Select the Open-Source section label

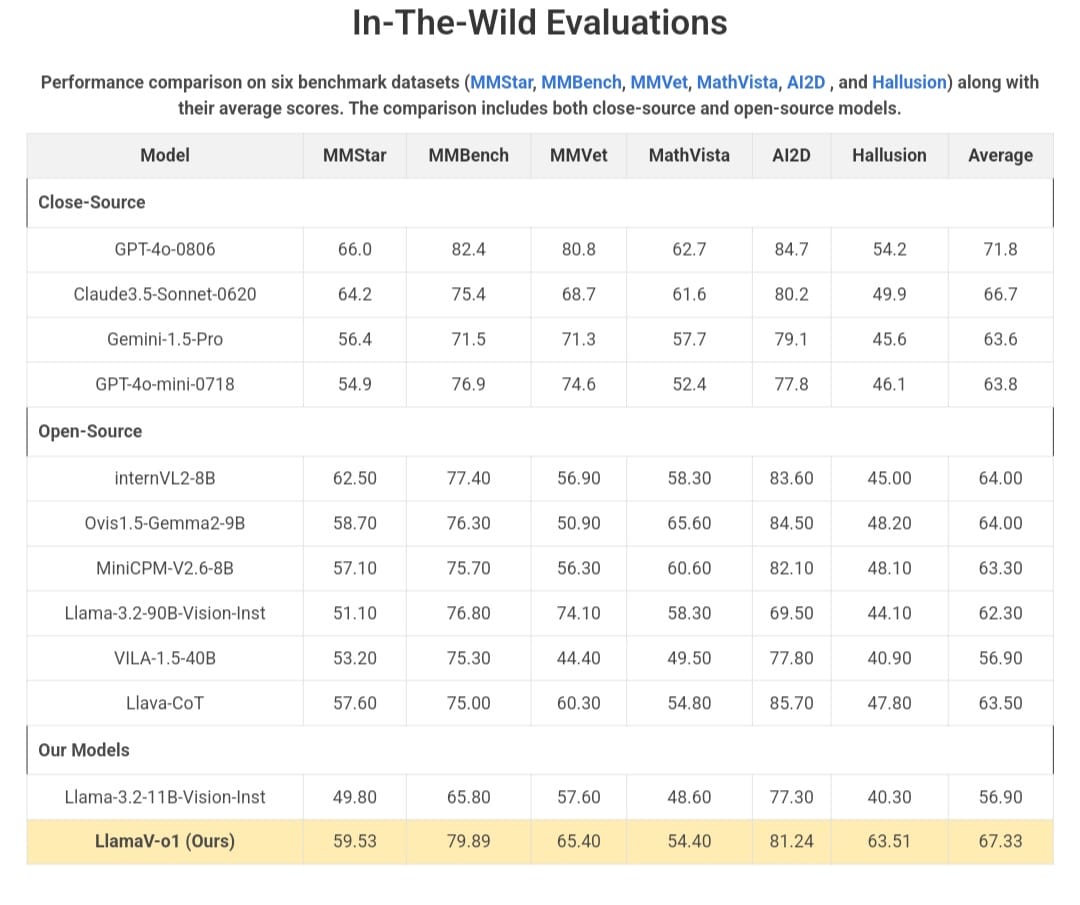click(90, 431)
